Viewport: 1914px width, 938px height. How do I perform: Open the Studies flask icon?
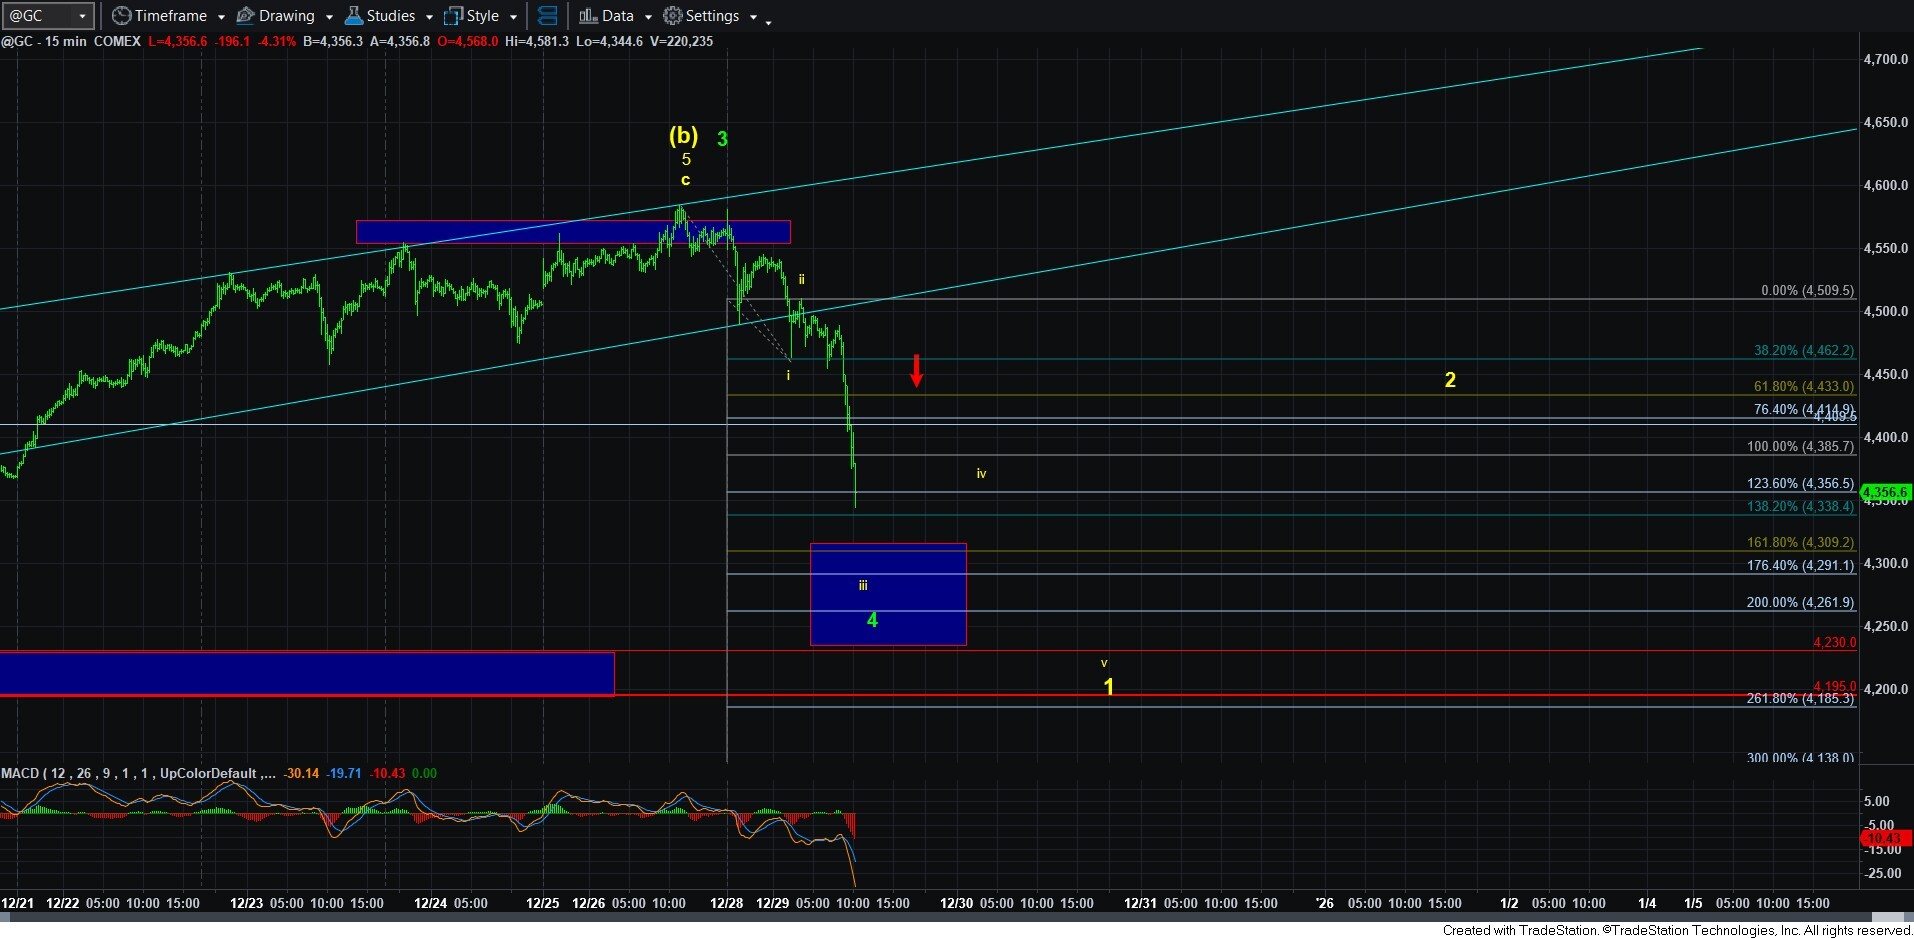coord(353,16)
